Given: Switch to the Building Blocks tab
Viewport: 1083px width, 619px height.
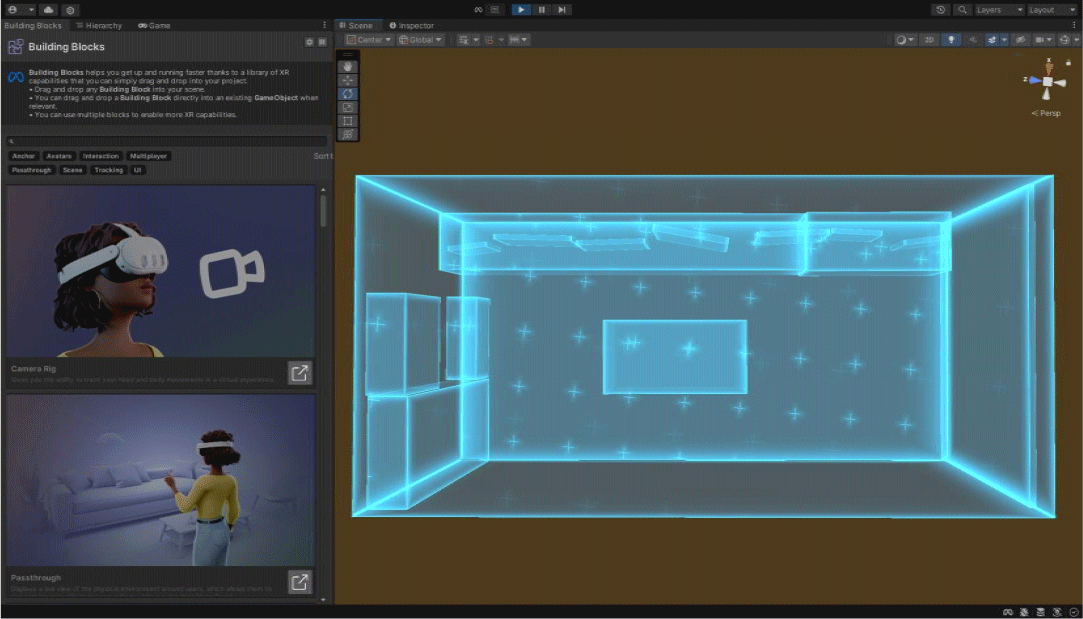Looking at the screenshot, I should pos(33,26).
